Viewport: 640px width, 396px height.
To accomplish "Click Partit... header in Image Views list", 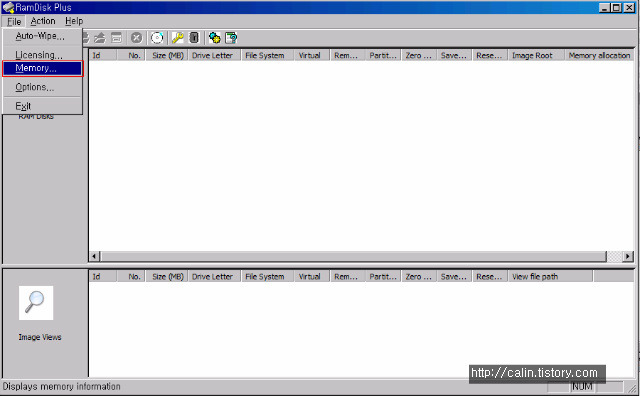I will pos(383,276).
